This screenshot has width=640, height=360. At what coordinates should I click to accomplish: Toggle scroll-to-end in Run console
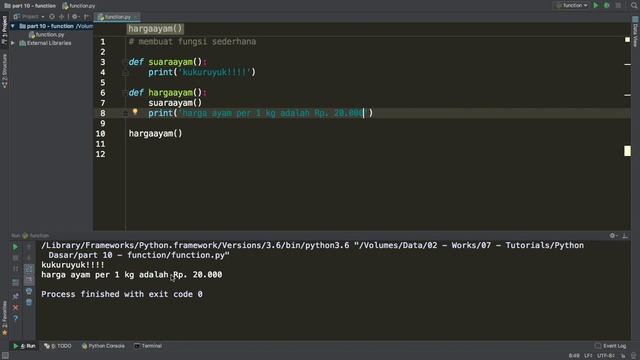29,280
